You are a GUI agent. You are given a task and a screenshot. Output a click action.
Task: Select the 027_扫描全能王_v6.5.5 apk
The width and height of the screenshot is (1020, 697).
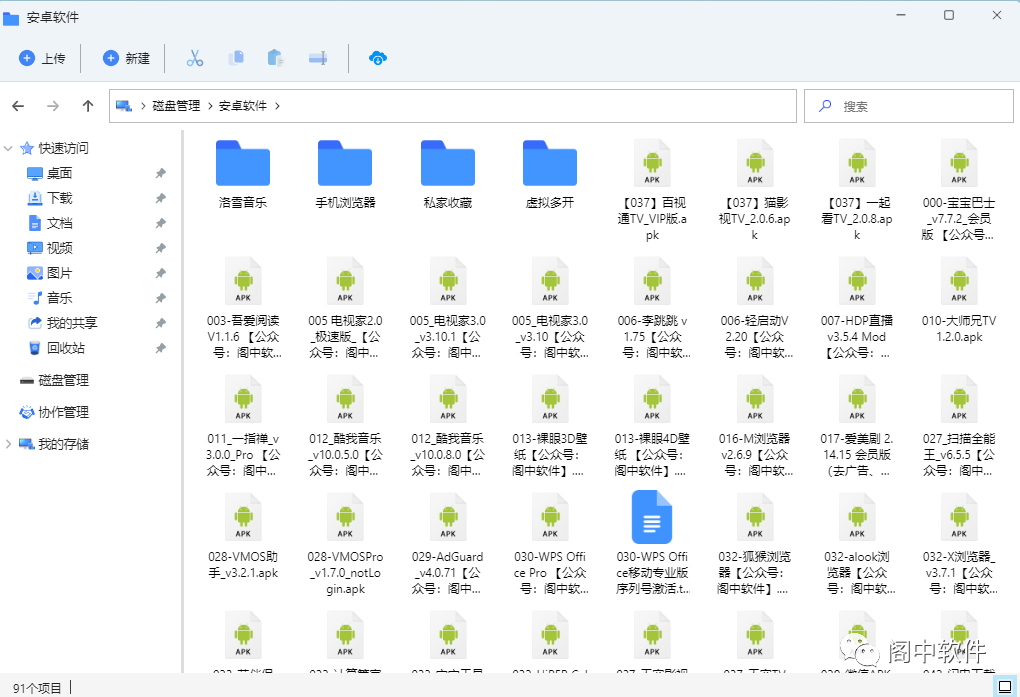(x=959, y=426)
